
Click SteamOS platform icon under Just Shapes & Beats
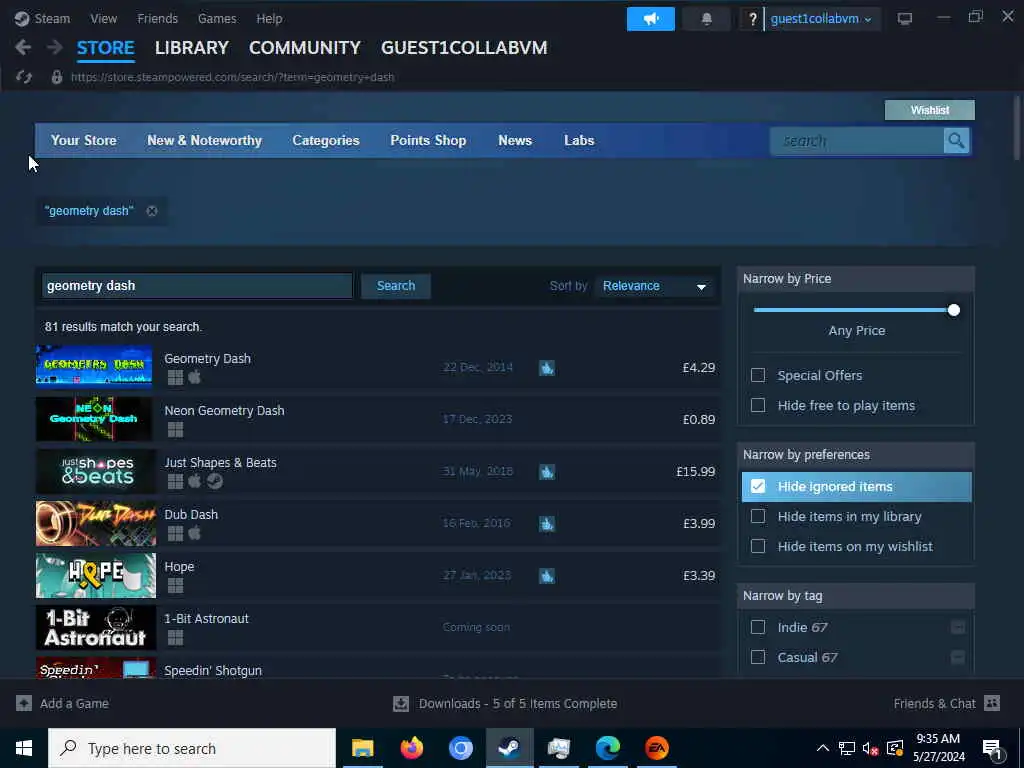215,481
